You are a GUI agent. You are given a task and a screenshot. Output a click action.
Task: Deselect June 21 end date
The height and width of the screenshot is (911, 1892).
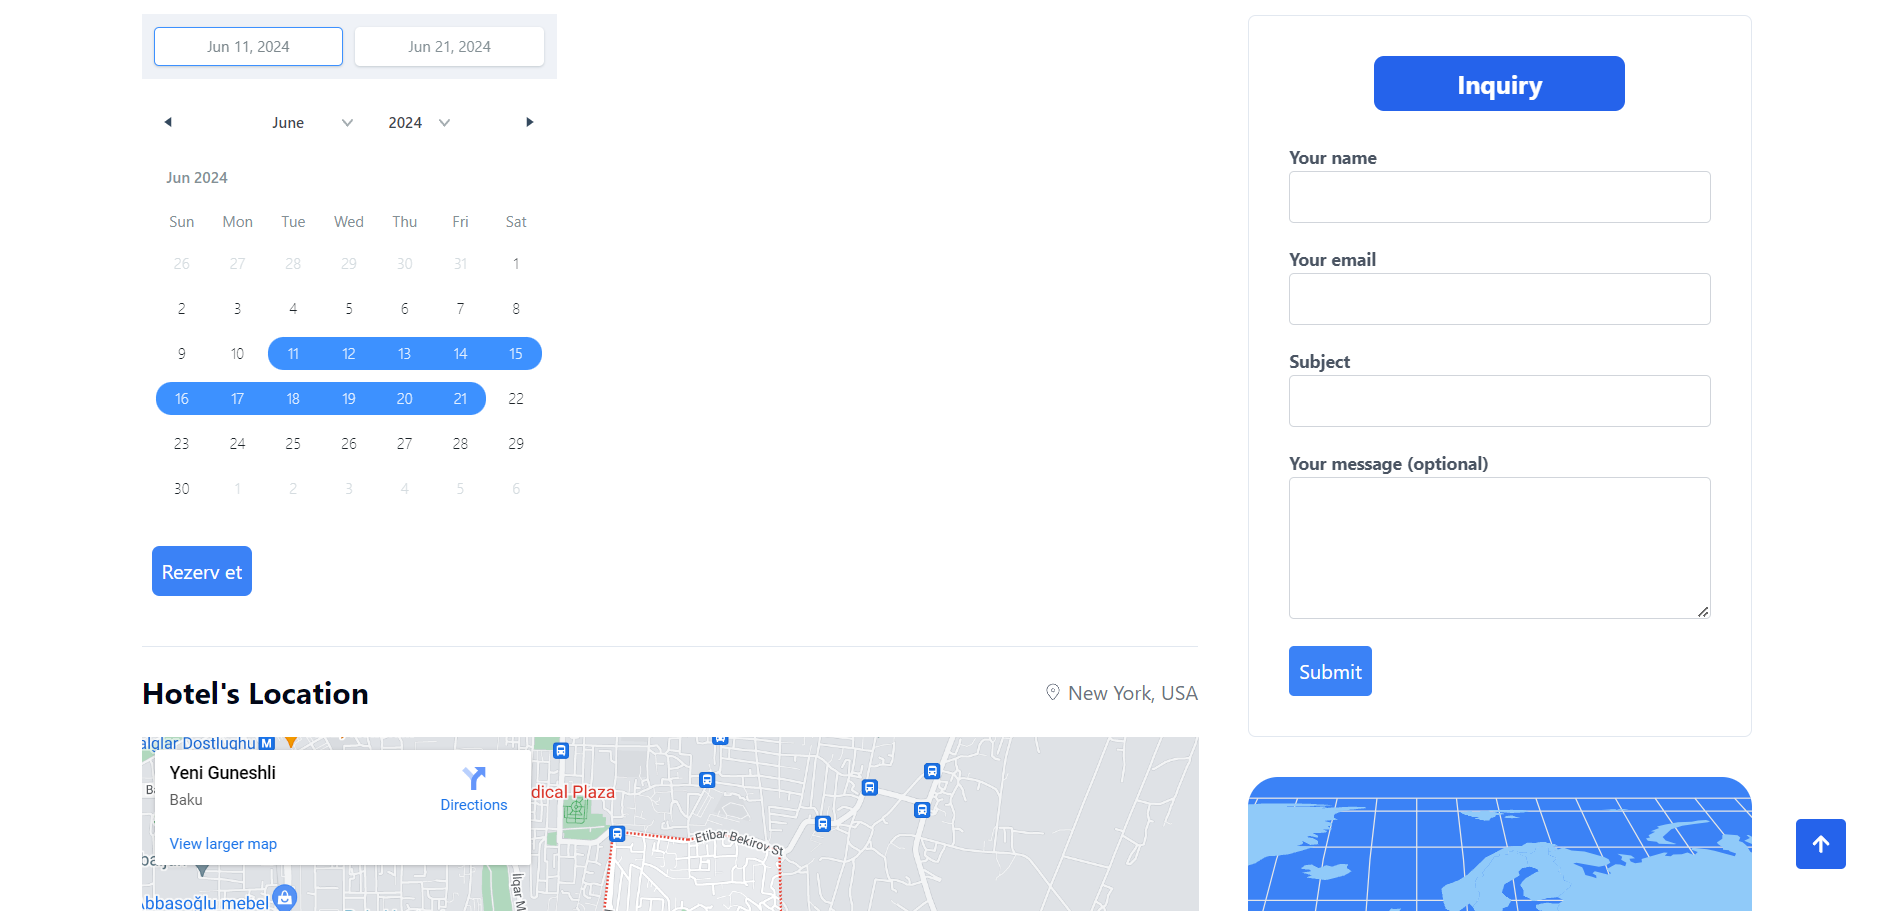tap(460, 398)
